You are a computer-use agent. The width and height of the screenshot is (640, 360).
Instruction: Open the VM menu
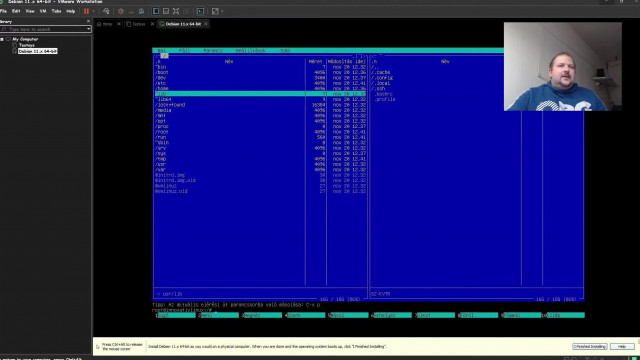43,11
